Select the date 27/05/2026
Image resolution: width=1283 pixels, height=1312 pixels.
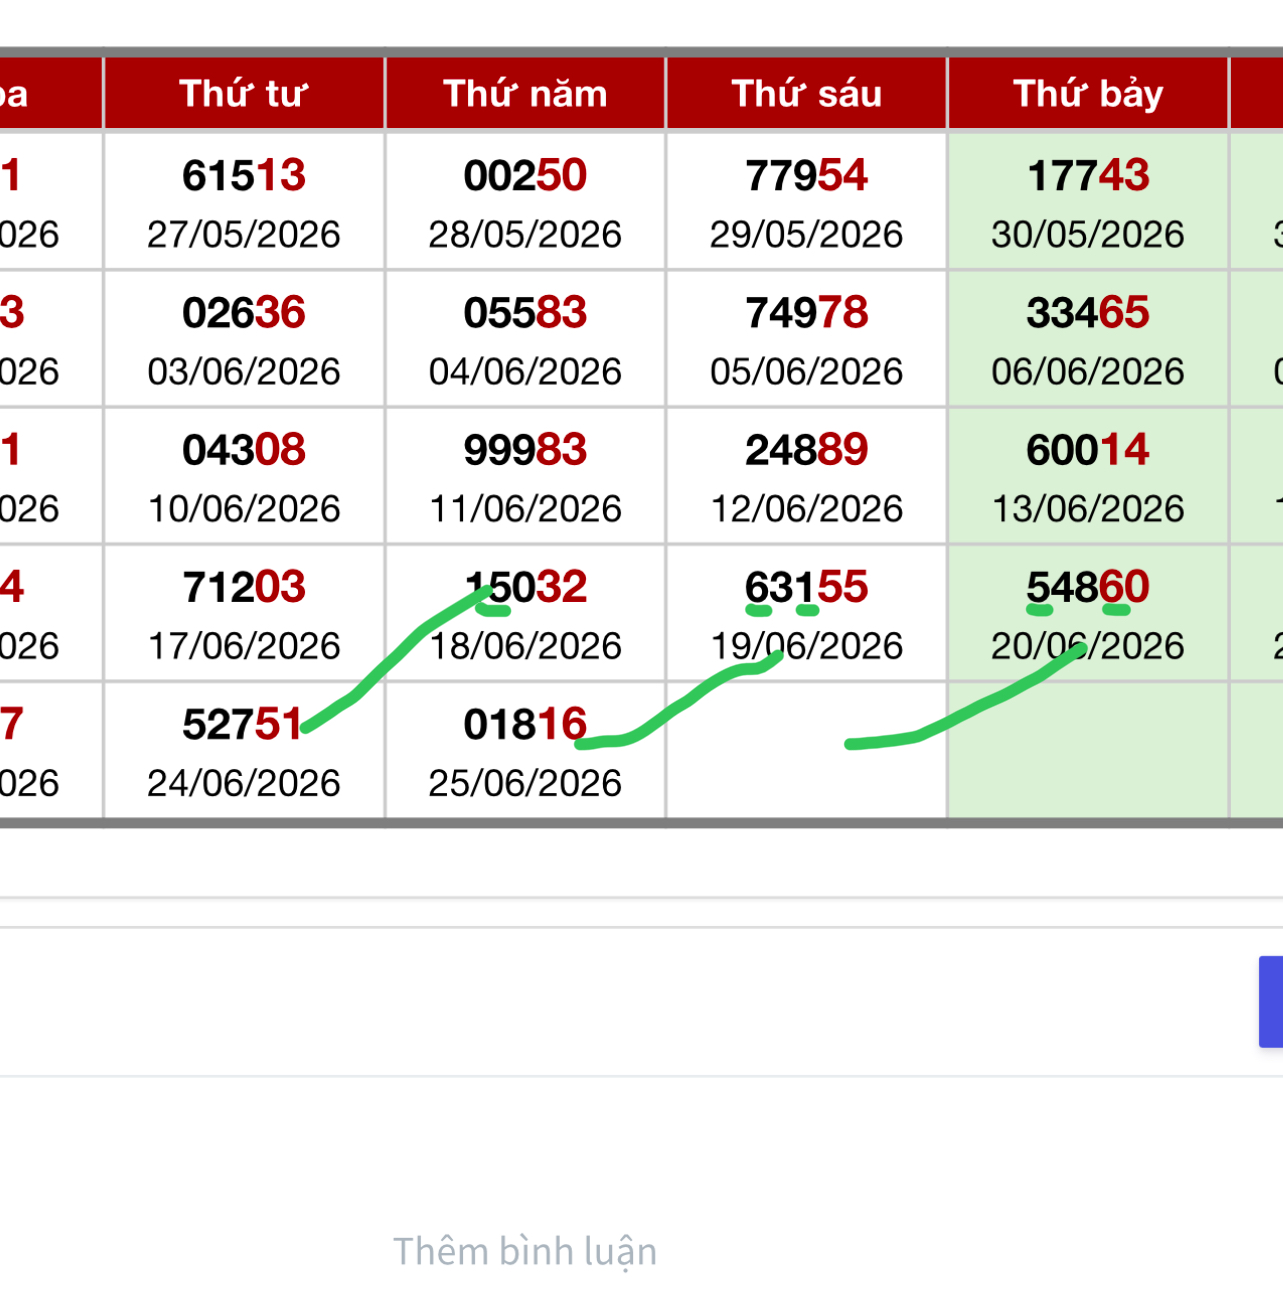tap(244, 235)
